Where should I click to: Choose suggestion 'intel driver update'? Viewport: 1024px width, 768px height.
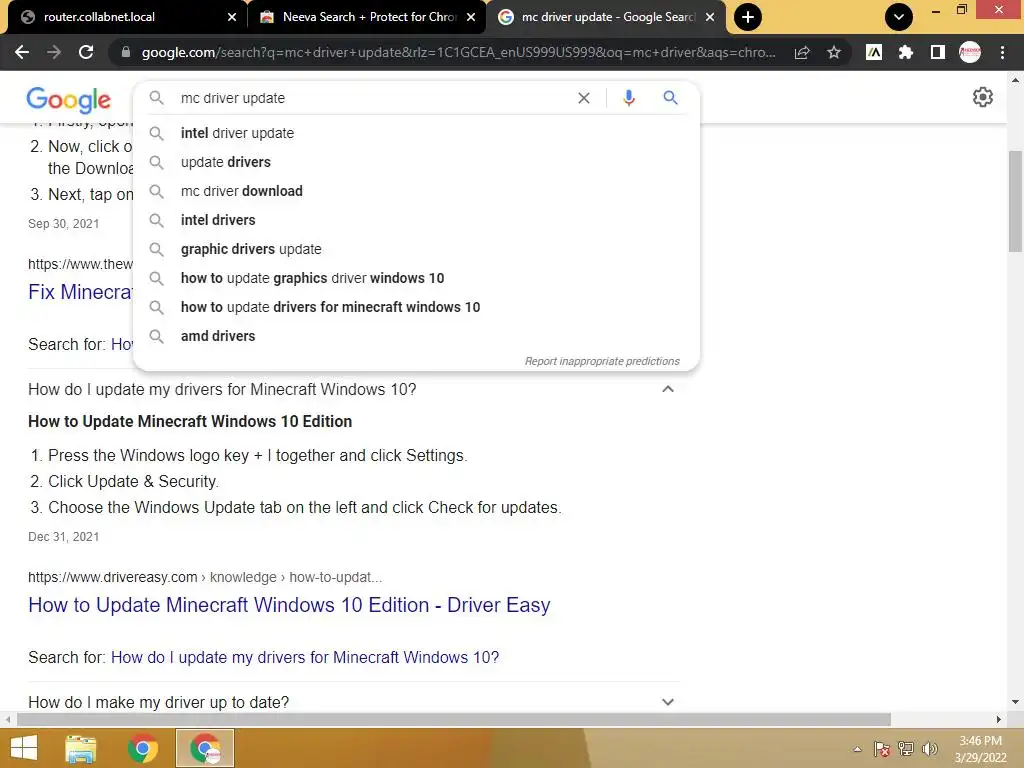416,133
